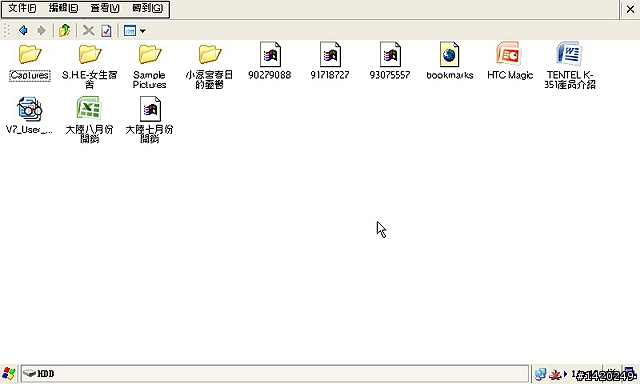The image size is (640, 384).
Task: Select the 93075557 file icon
Action: pos(390,54)
